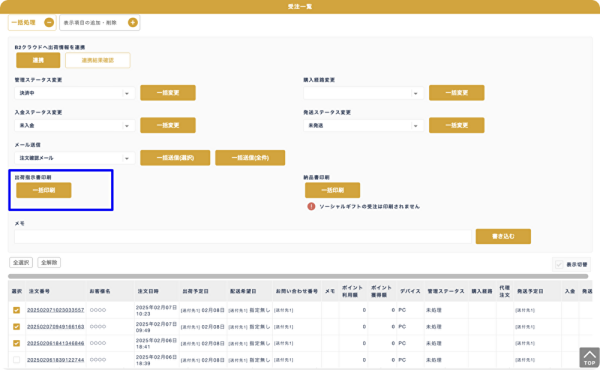Uncheck order row dated 02月07日 09:49
Screen dimensions: 600x370
(16, 326)
